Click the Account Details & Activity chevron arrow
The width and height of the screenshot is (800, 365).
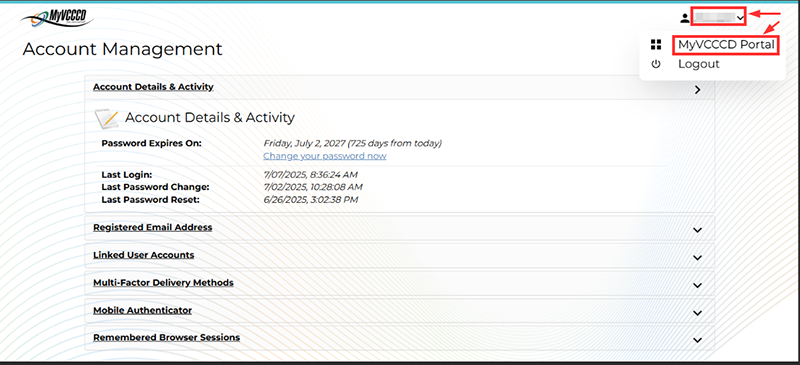pos(697,90)
